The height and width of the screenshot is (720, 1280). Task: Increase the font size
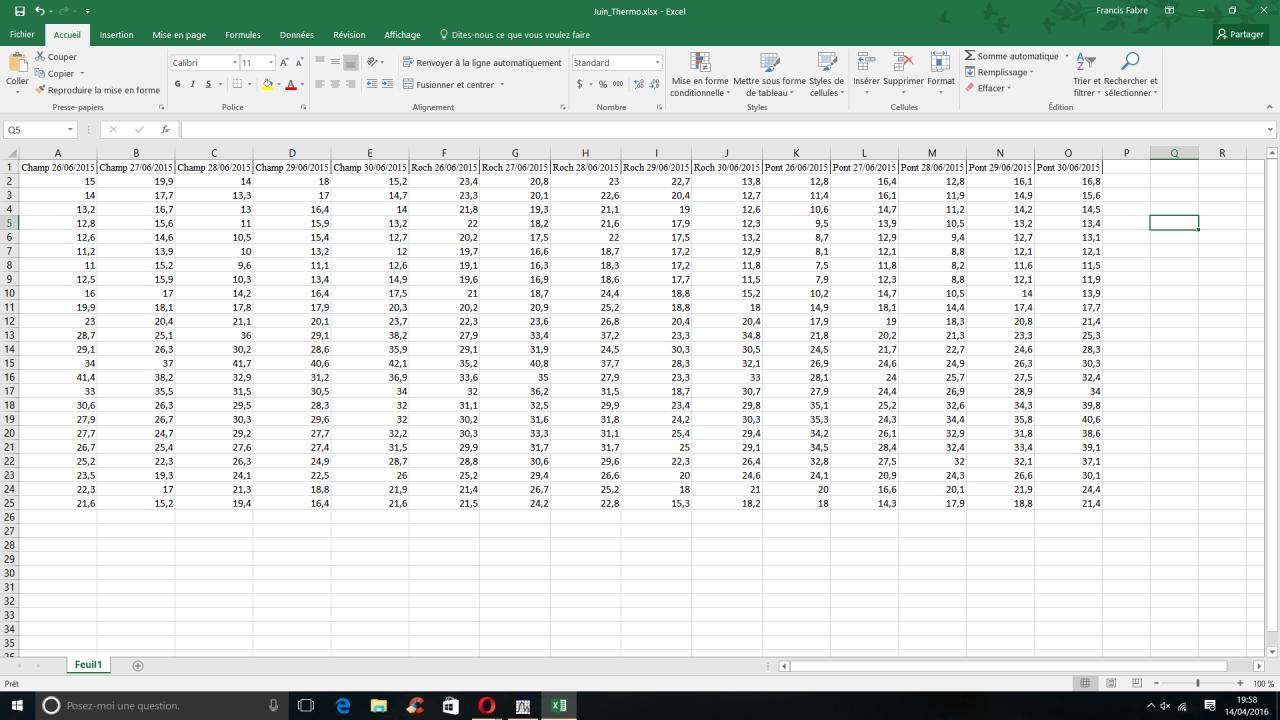point(284,63)
